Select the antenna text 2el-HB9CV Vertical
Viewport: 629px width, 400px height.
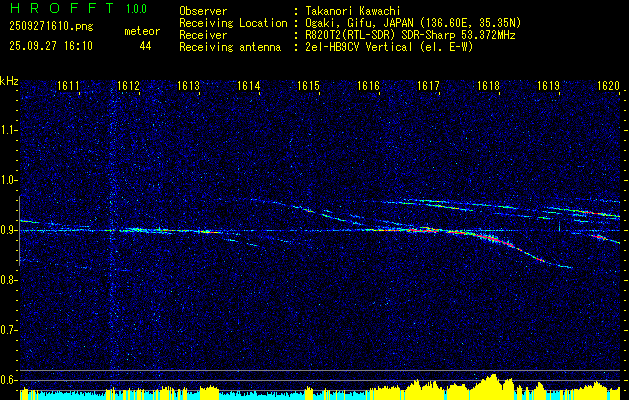[x=359, y=47]
